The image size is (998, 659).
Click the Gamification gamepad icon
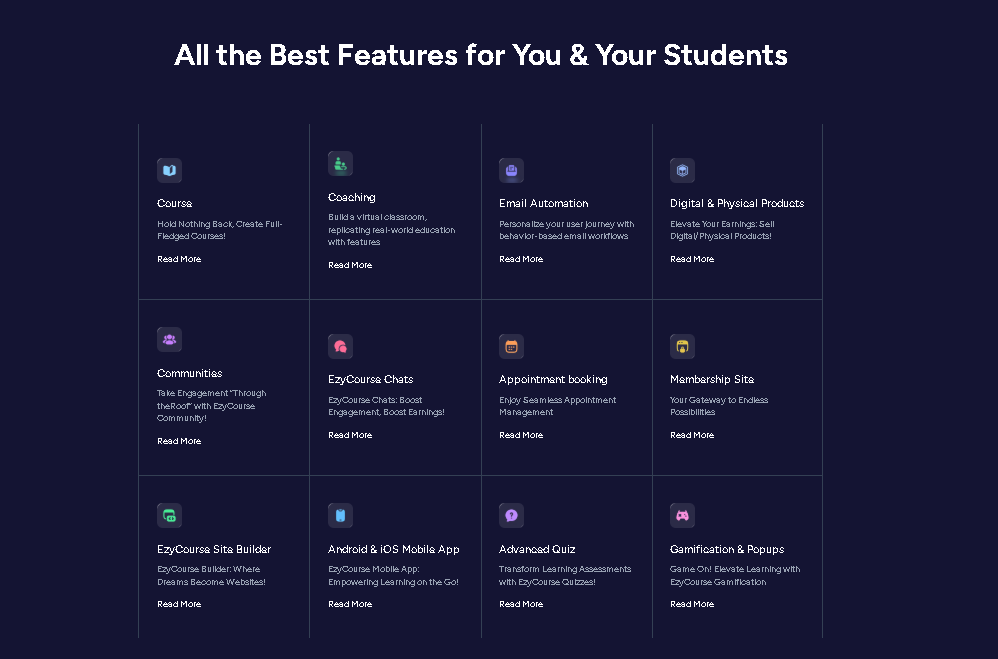coord(682,516)
